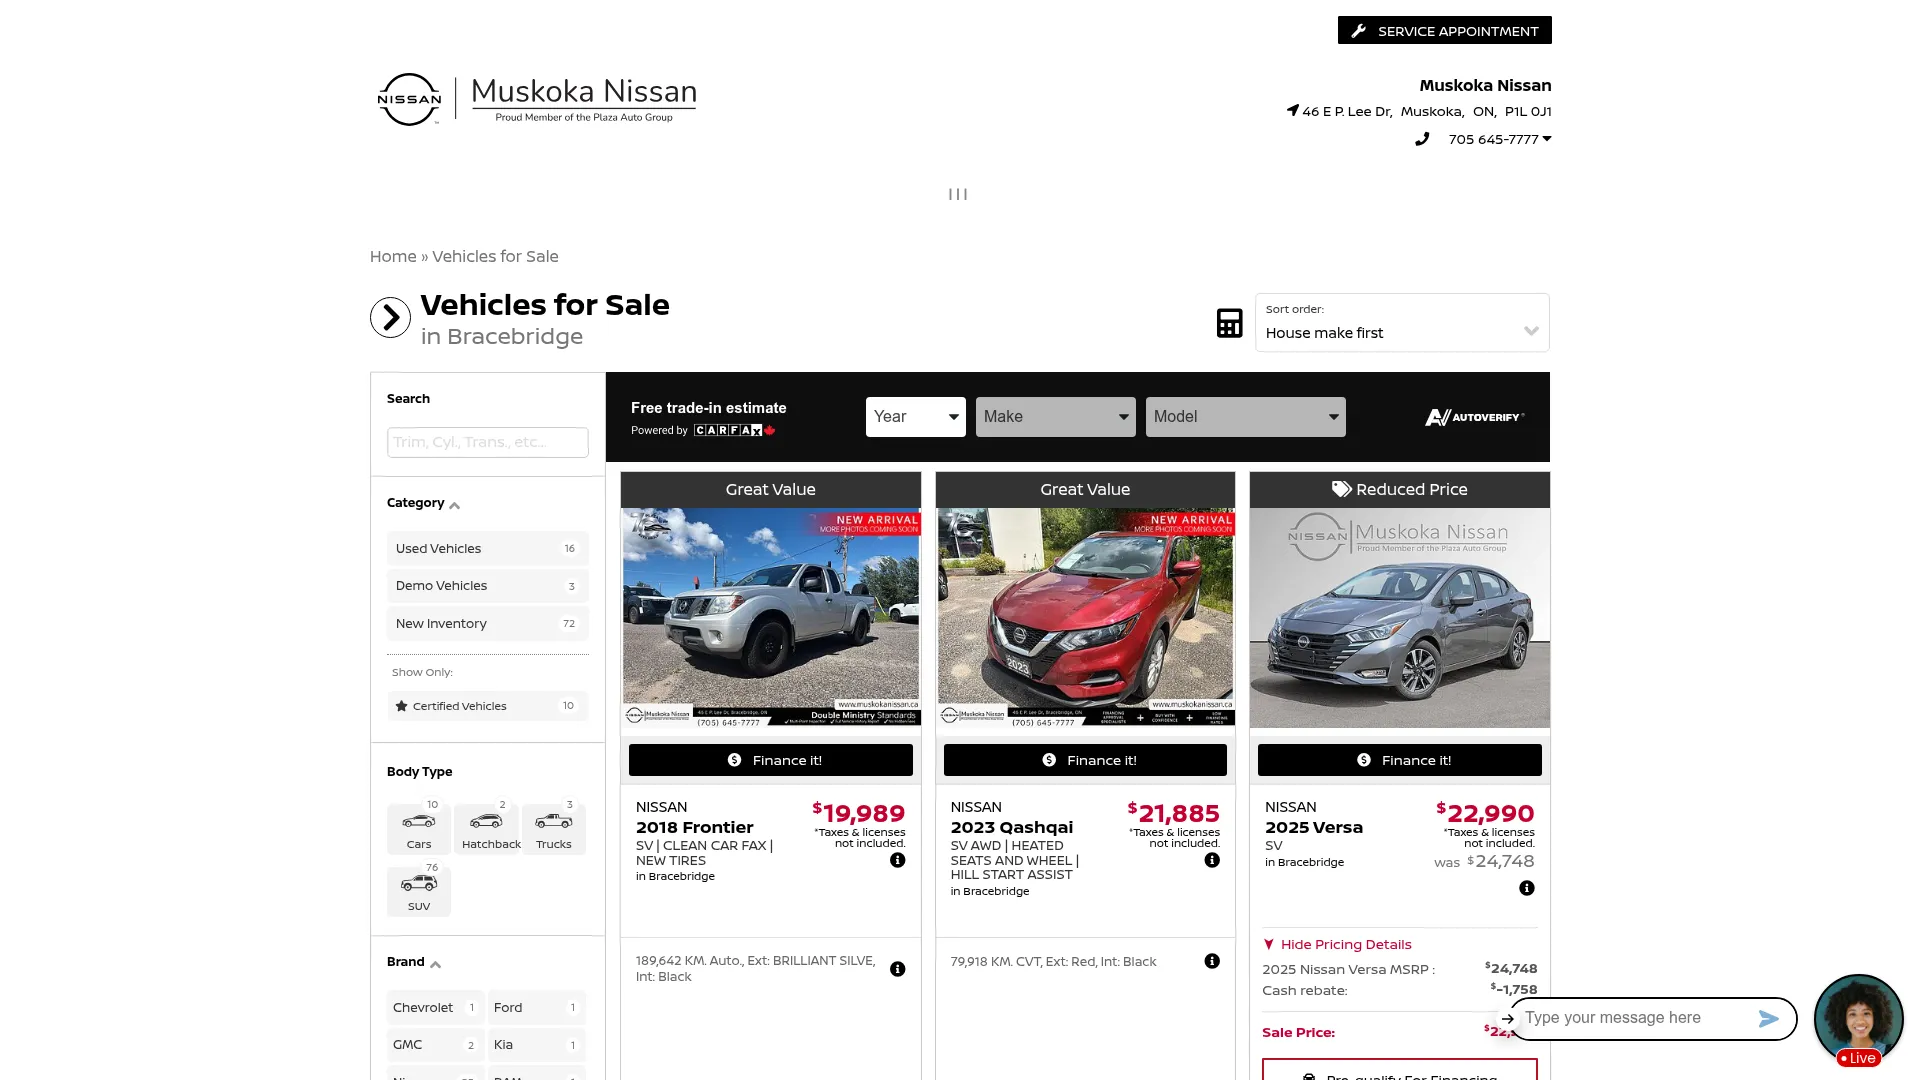Click the Nissan logo in the header

409,99
